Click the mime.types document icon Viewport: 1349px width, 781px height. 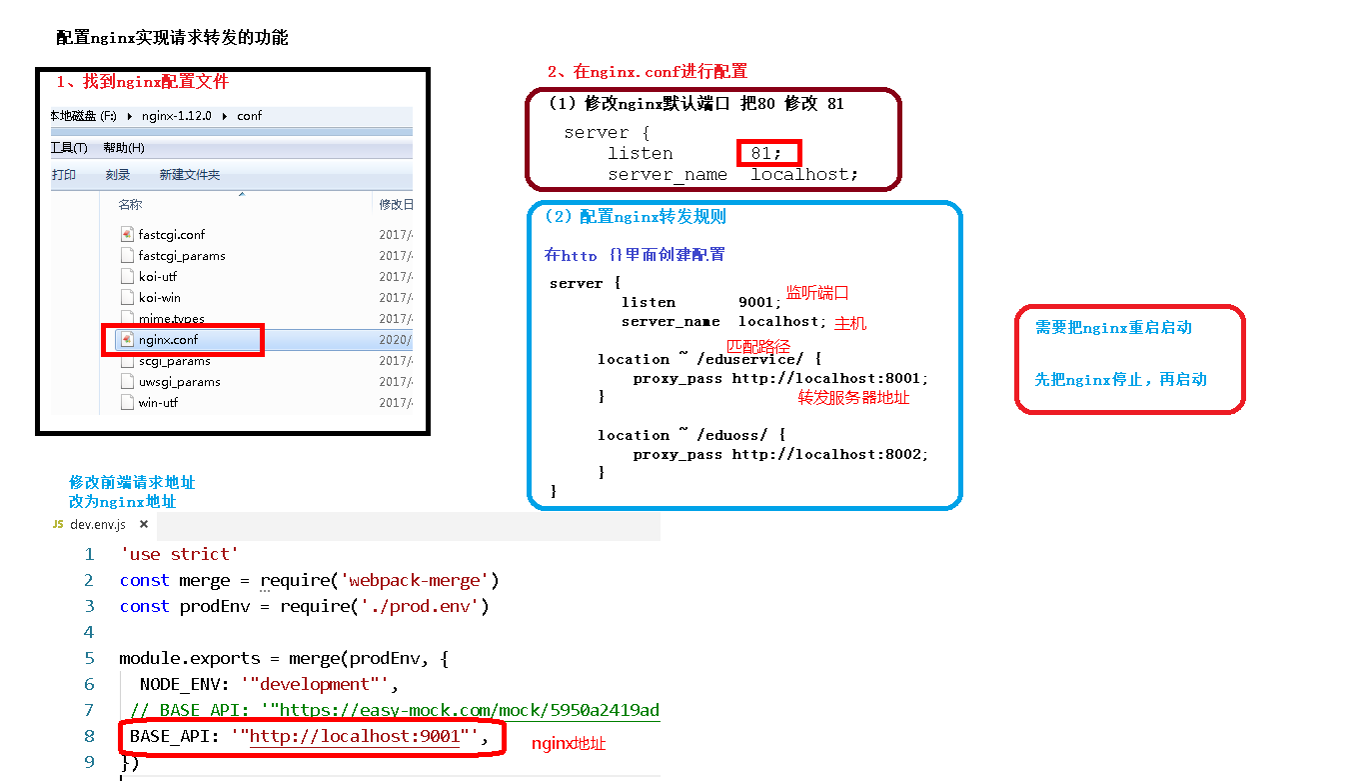[x=126, y=318]
